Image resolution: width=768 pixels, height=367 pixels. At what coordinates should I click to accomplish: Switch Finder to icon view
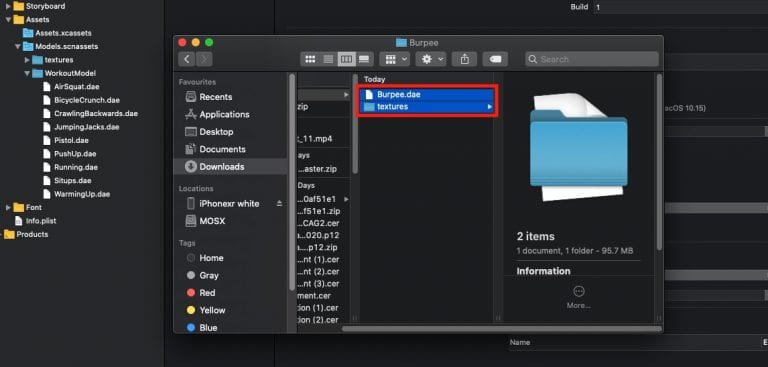[x=310, y=59]
